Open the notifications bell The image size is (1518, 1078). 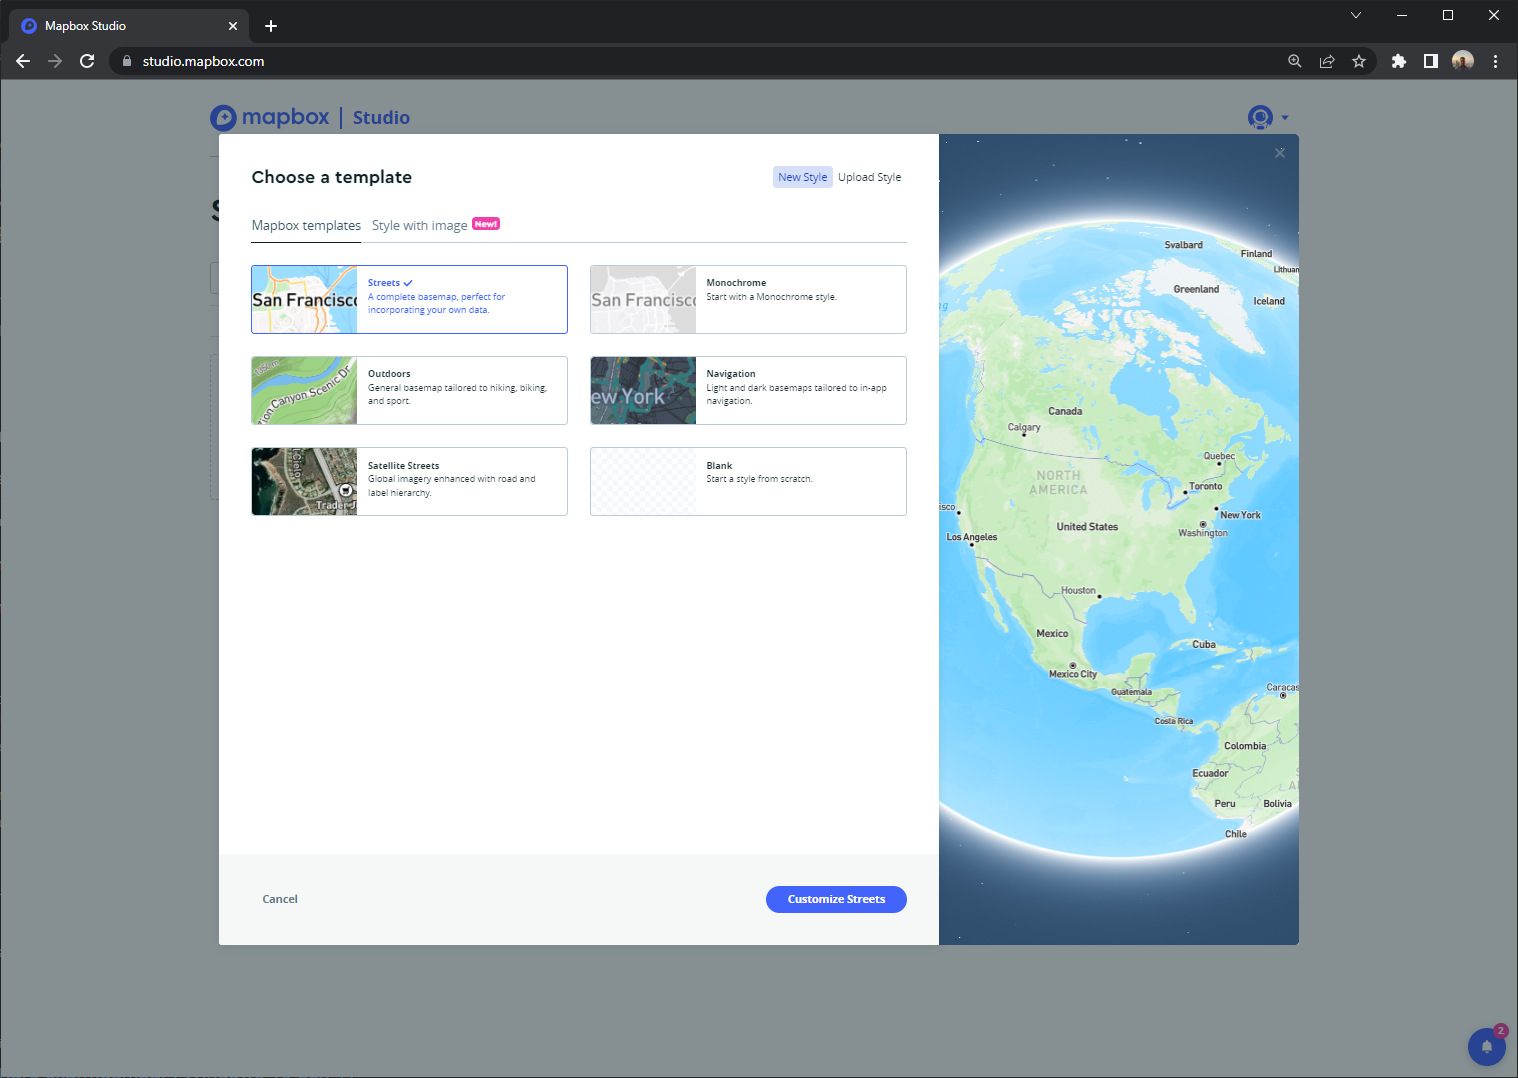coord(1487,1046)
